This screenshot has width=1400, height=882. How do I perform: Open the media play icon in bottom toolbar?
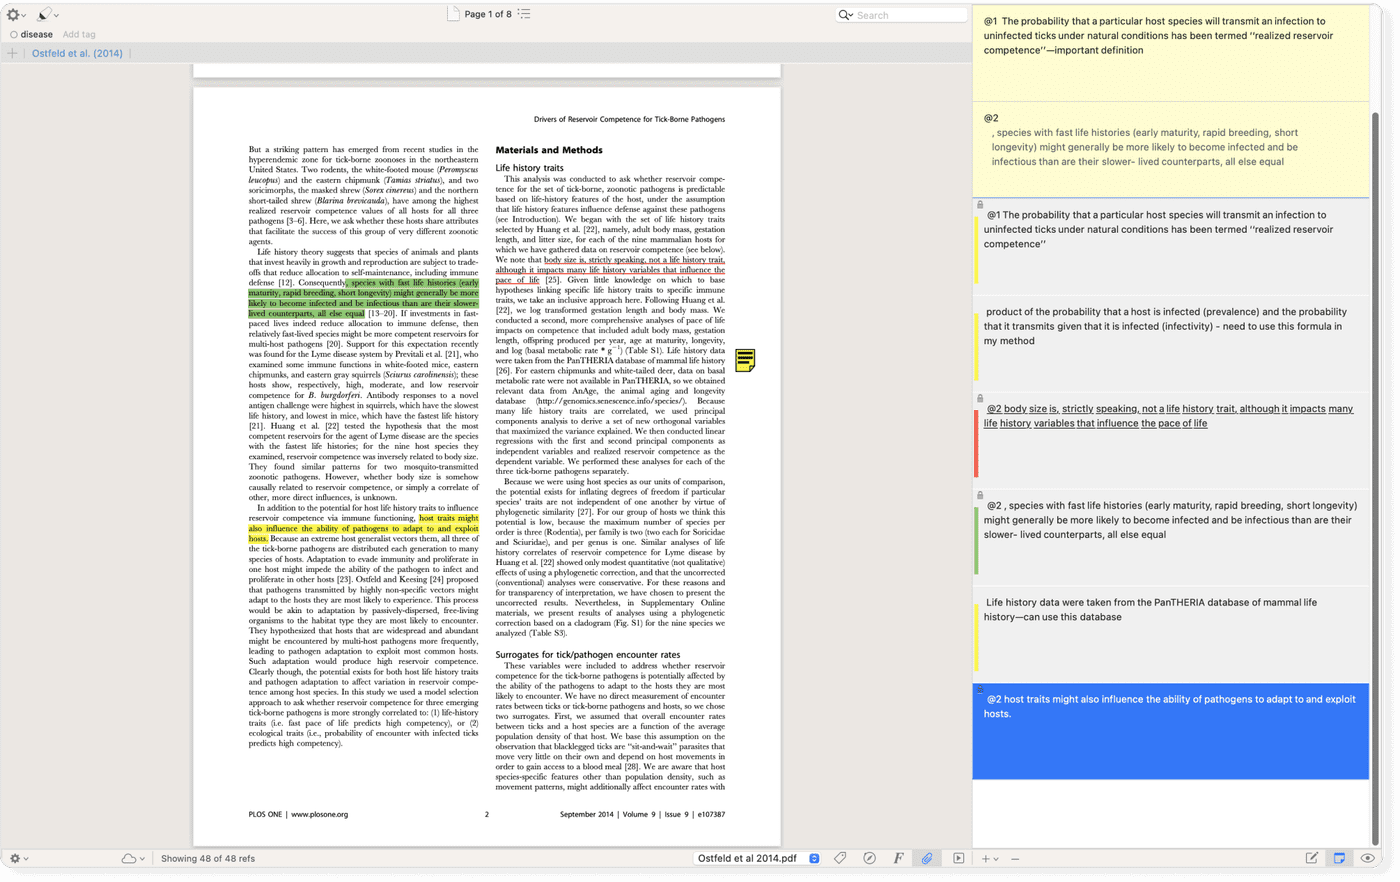958,858
